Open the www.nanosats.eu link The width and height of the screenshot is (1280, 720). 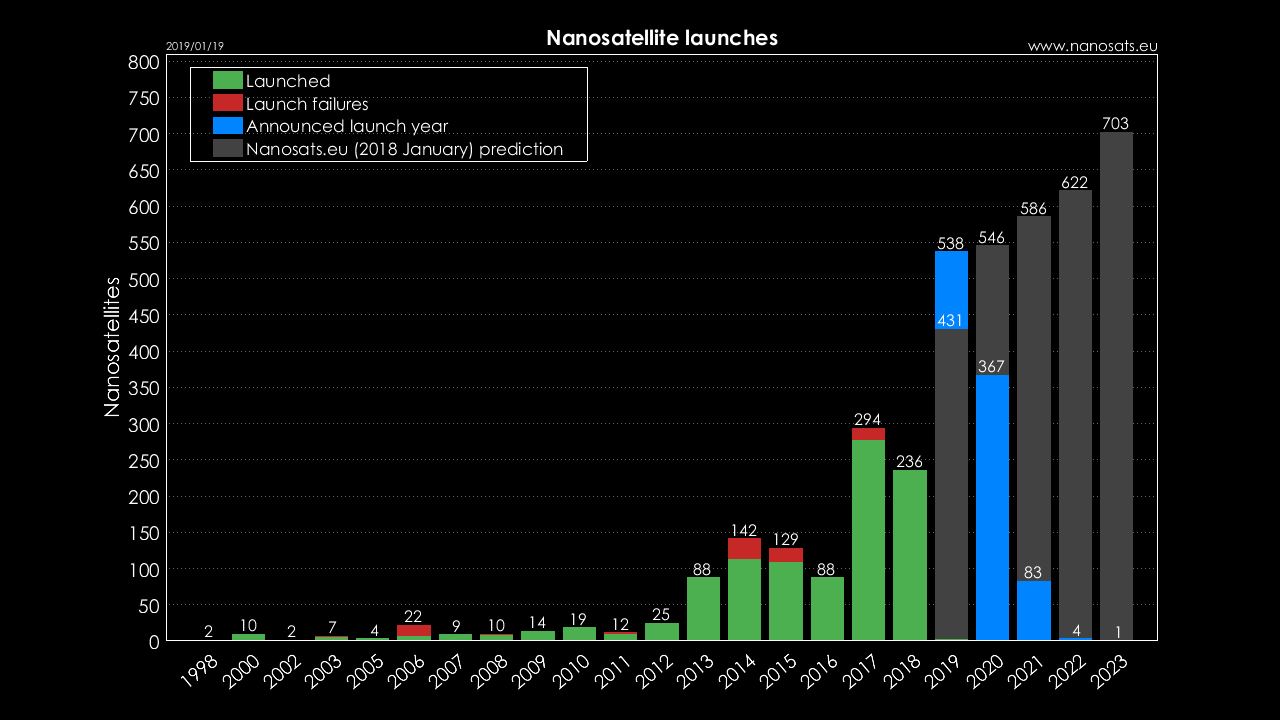coord(1092,46)
